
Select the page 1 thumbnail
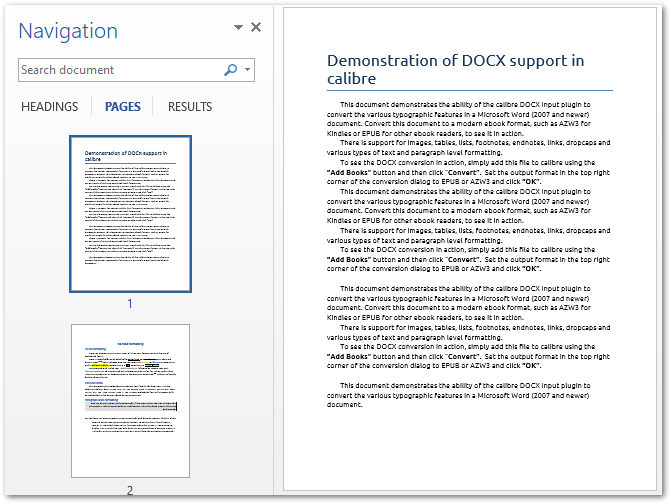pyautogui.click(x=129, y=213)
